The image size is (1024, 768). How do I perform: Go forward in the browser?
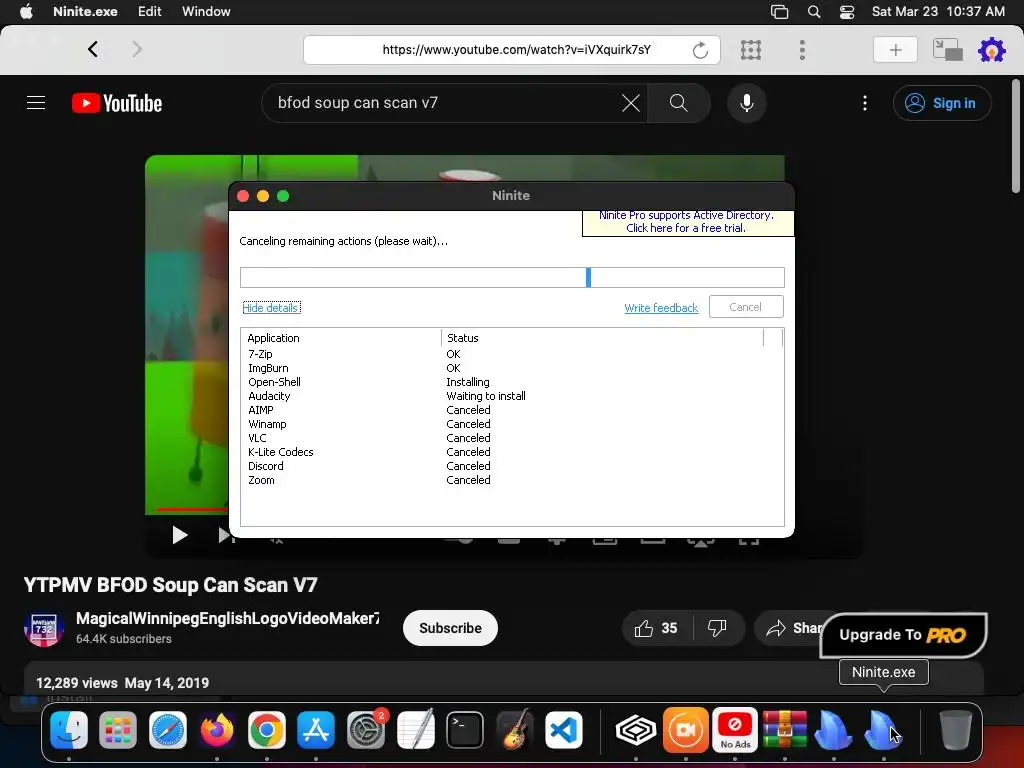(x=136, y=49)
